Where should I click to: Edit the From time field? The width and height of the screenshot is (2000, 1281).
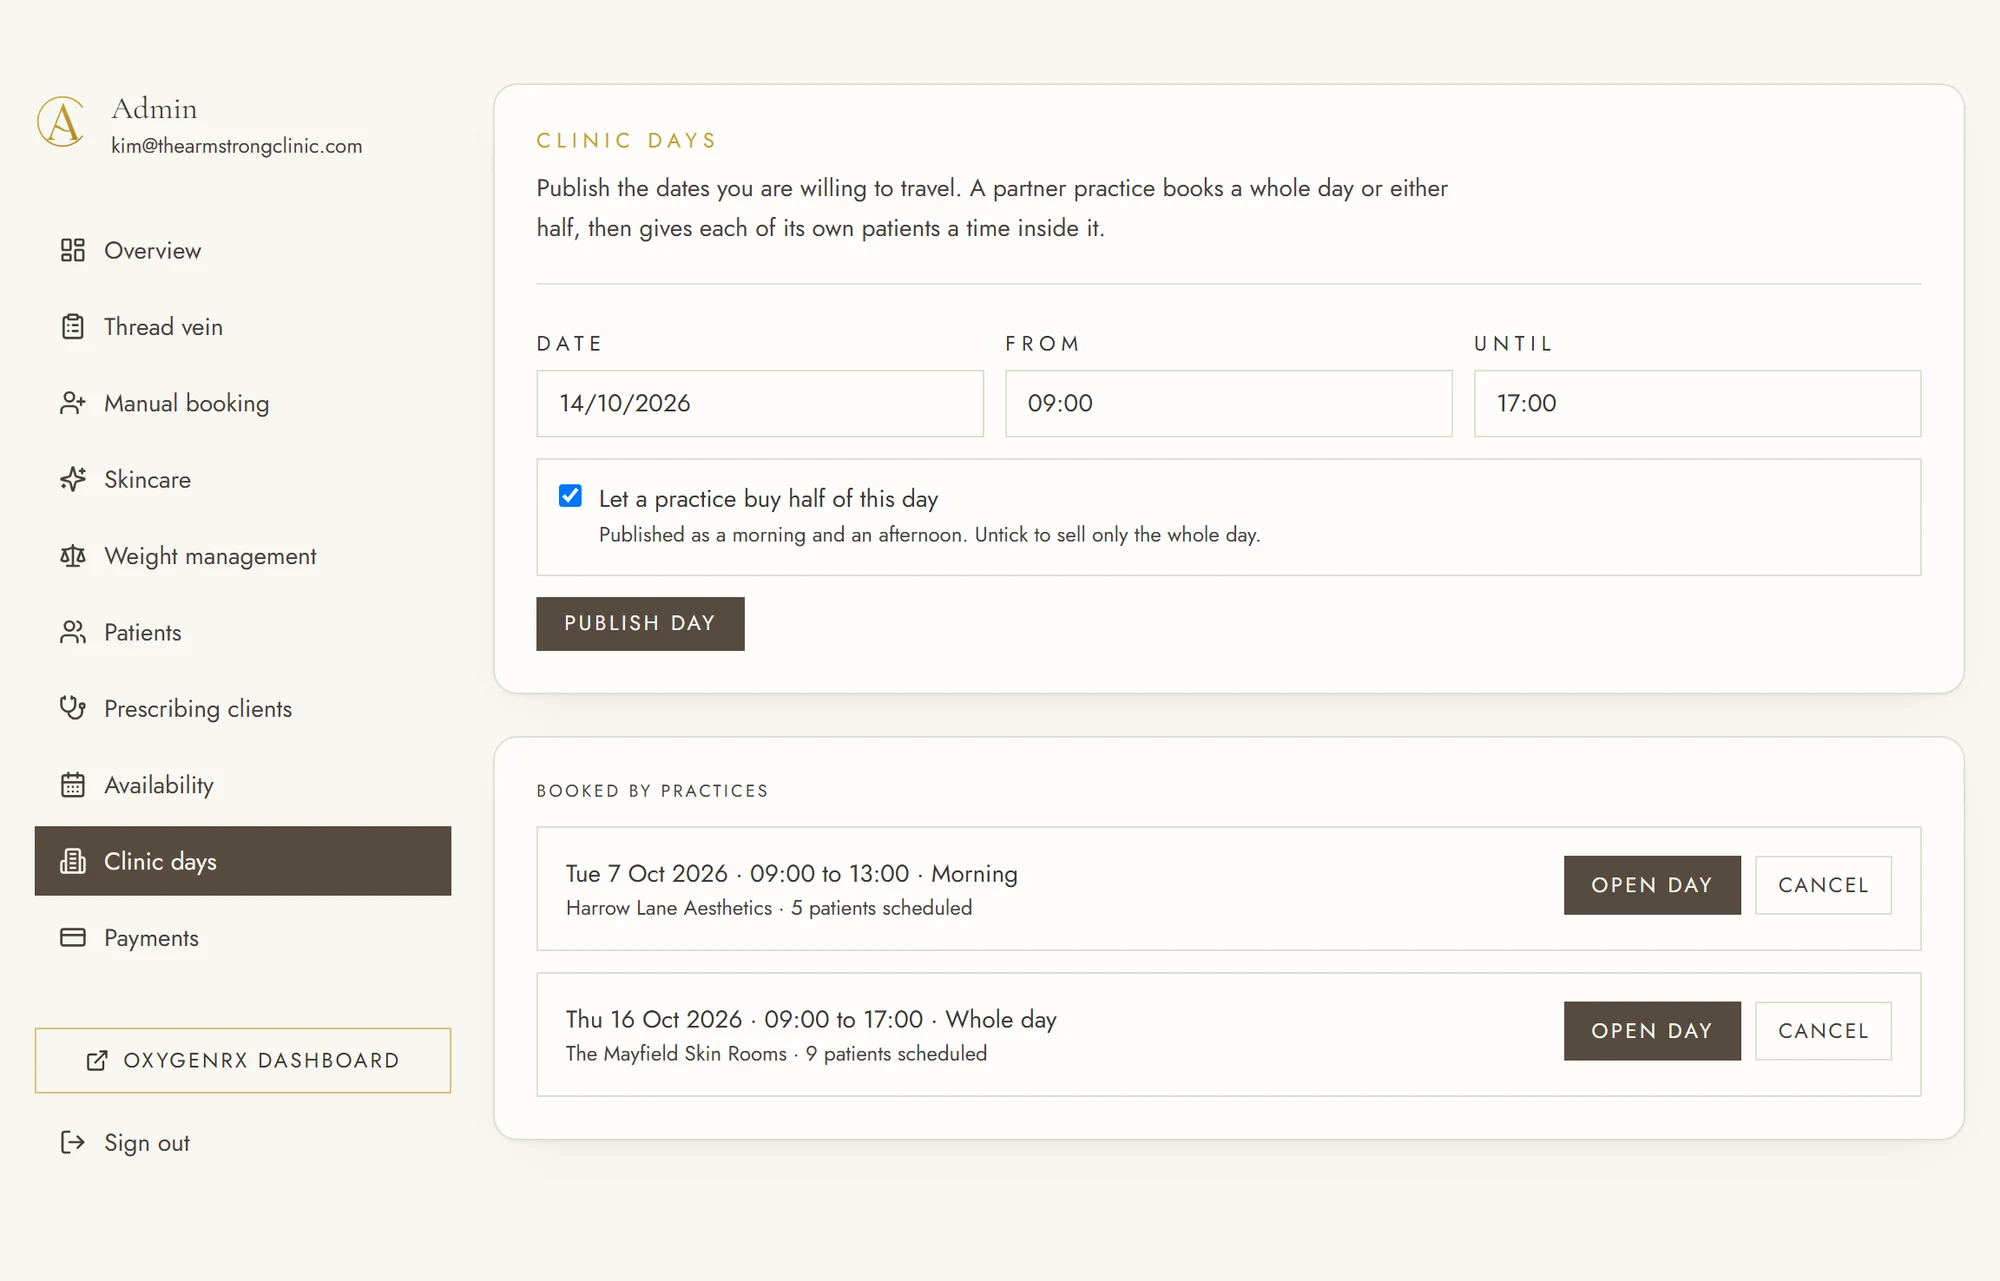pyautogui.click(x=1228, y=404)
